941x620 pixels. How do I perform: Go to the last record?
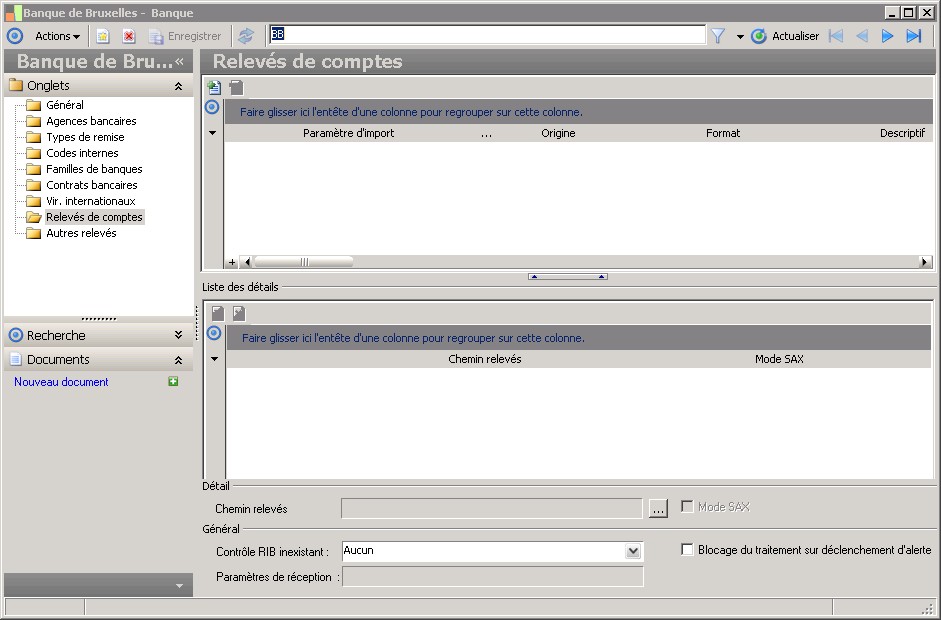tap(913, 36)
